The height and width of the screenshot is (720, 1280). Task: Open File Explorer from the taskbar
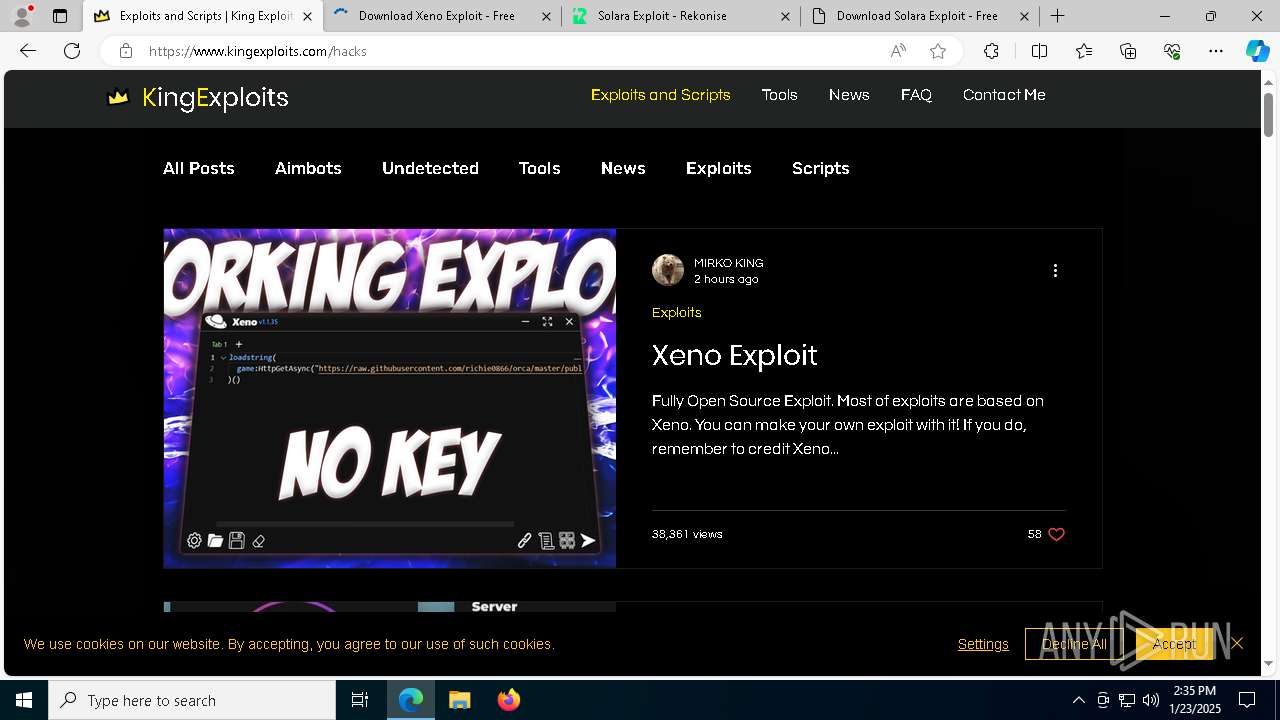pyautogui.click(x=459, y=700)
